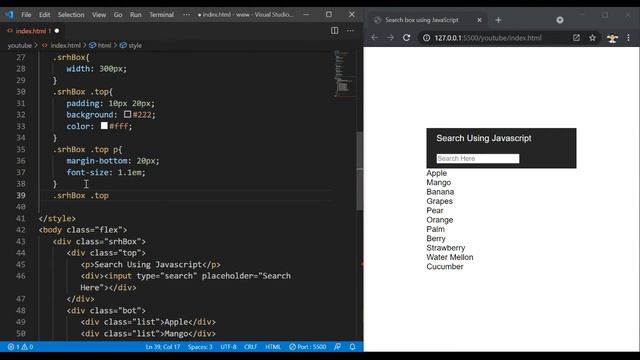
Task: Click the browser tab-bar circle icon
Action: 560,20
